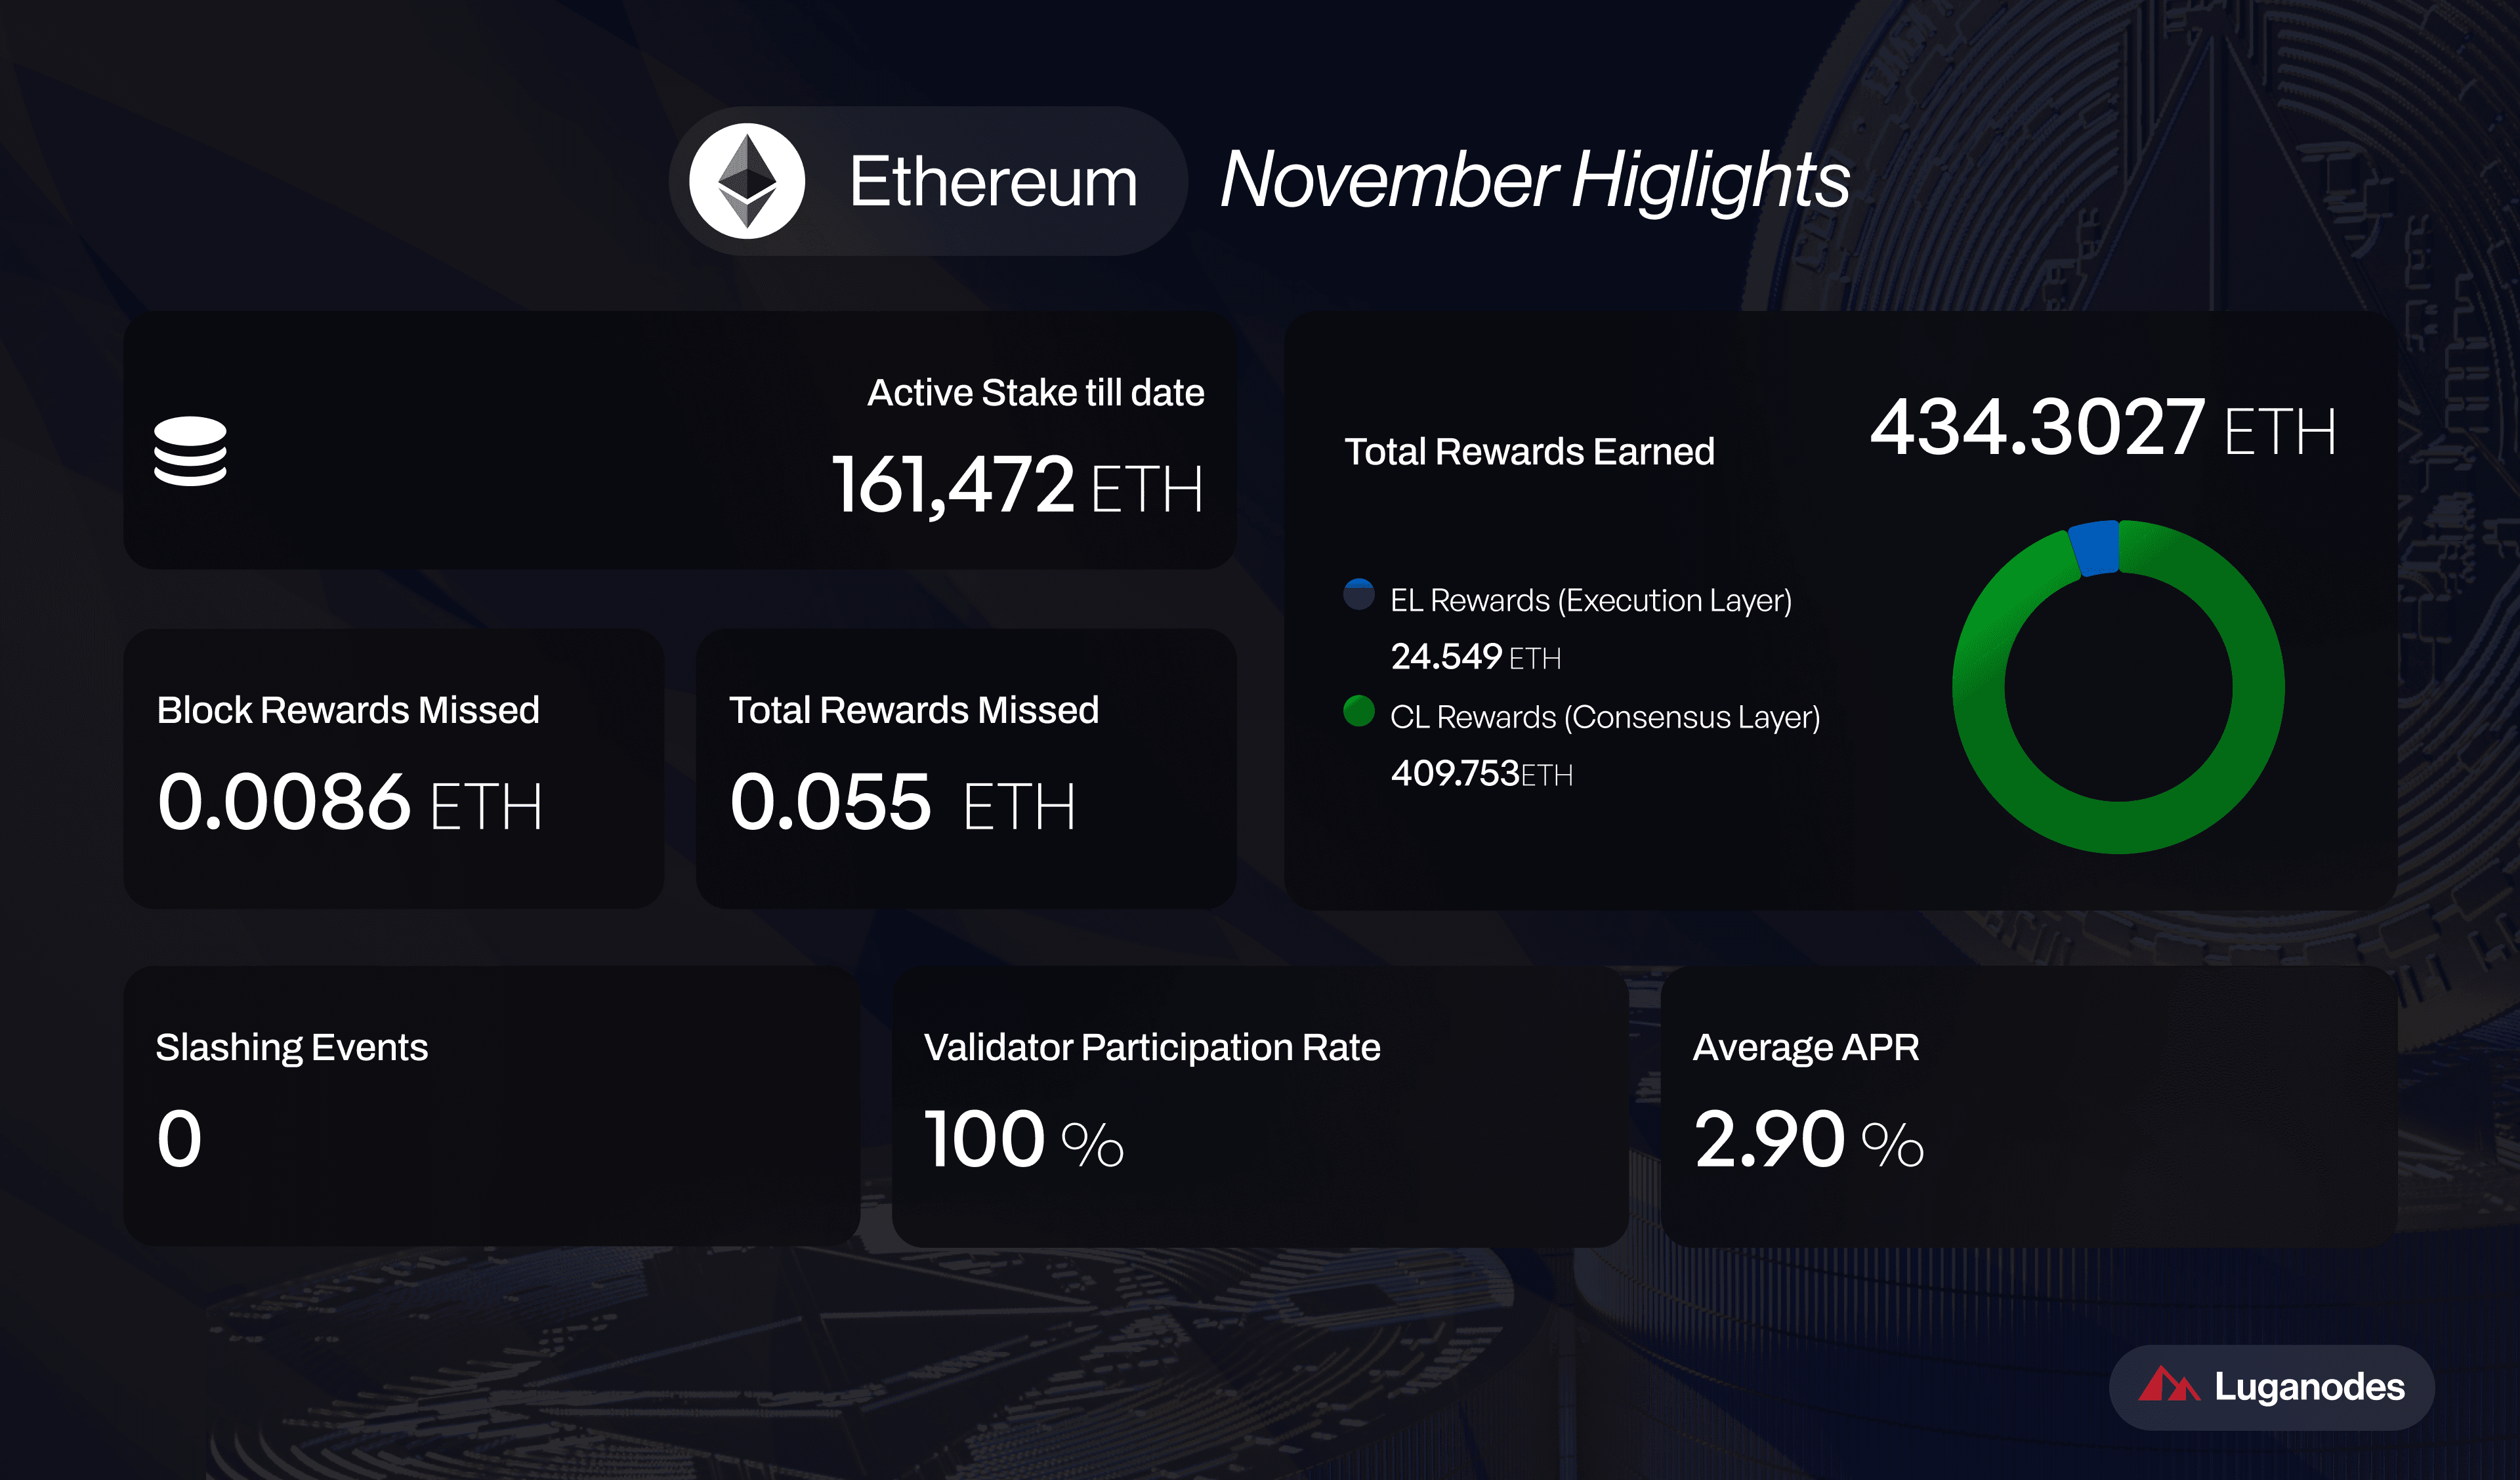Click the 434.3027 ETH total value
The height and width of the screenshot is (1480, 2520).
click(x=2102, y=428)
